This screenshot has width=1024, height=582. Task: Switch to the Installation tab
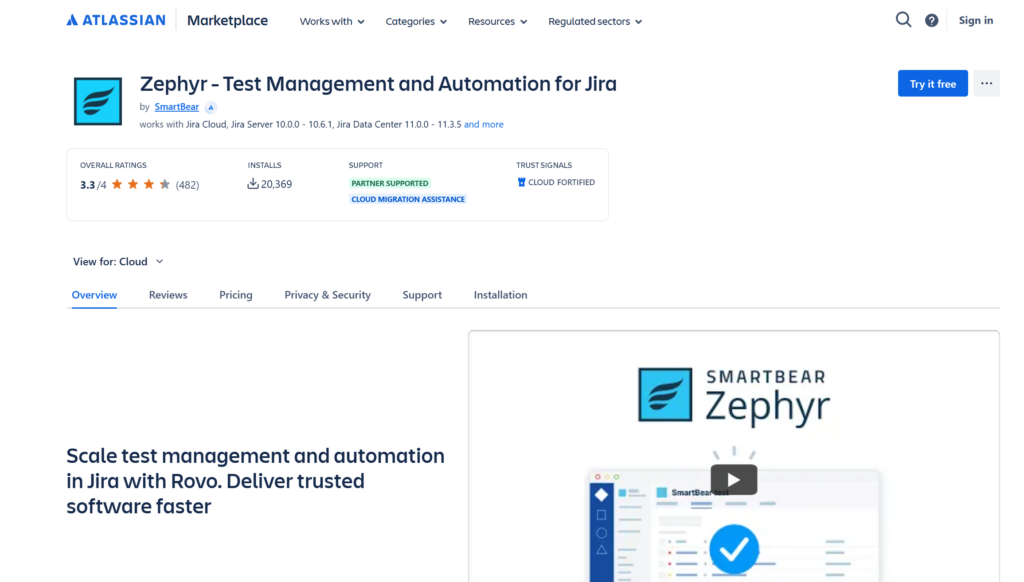[x=500, y=295]
